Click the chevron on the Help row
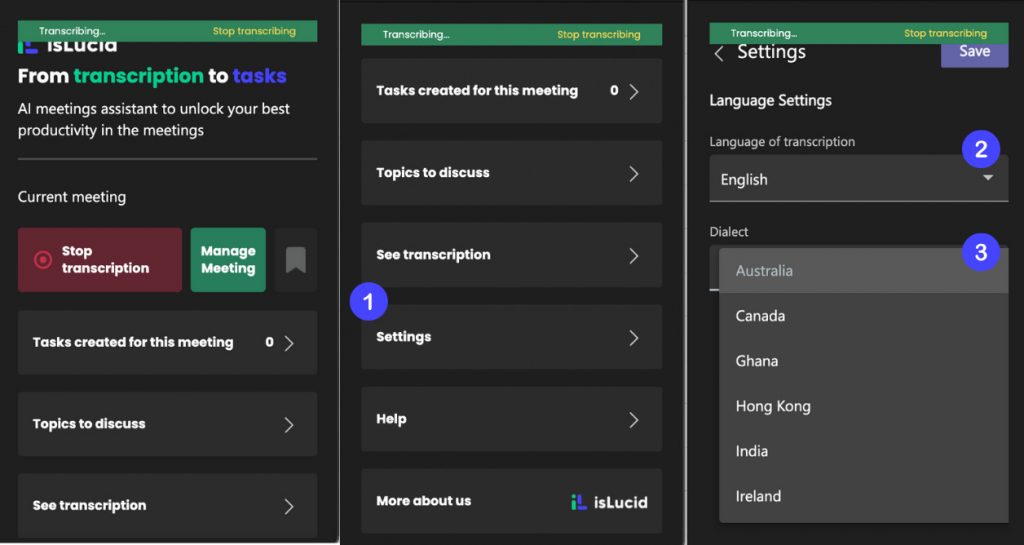1024x545 pixels. pos(633,420)
